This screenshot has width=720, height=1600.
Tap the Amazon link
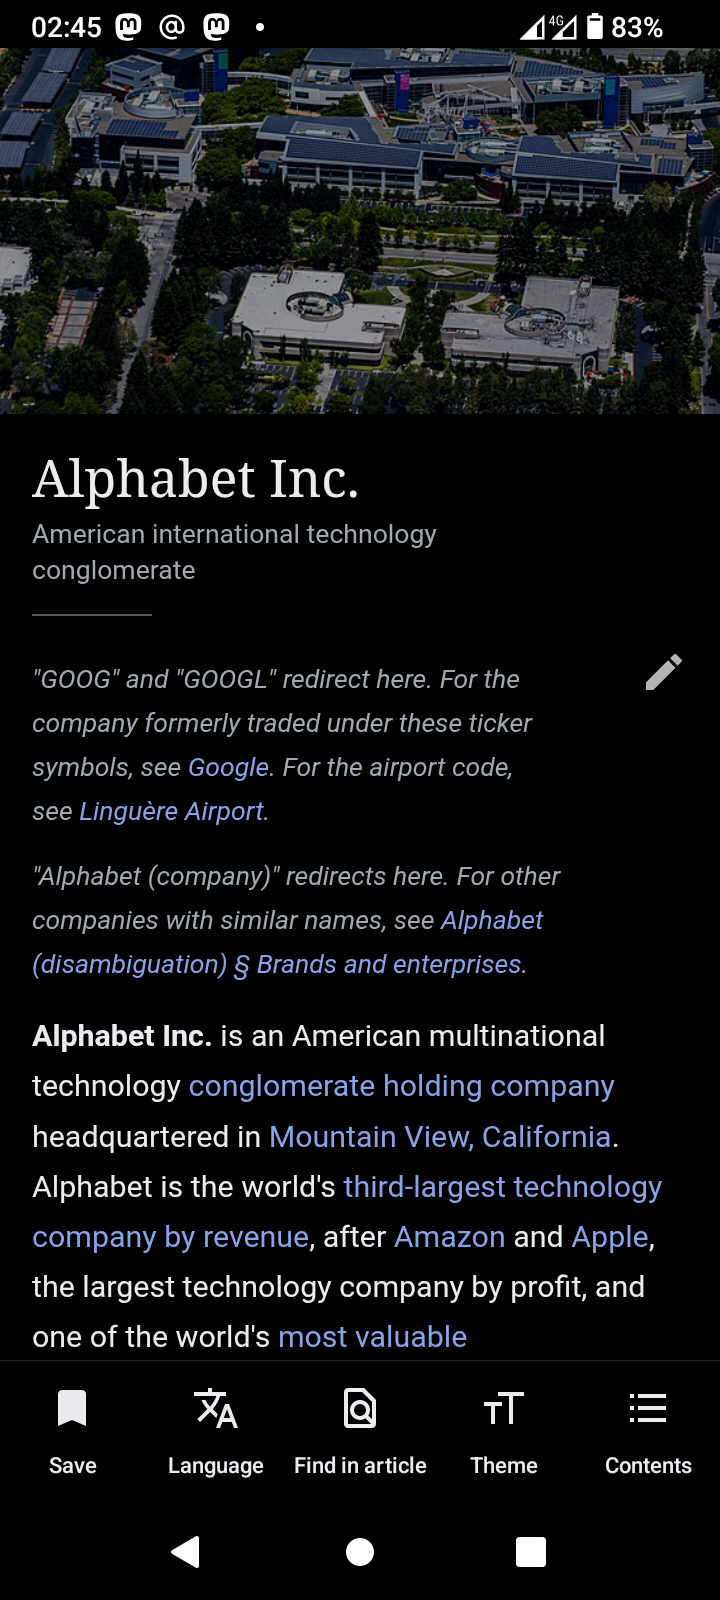click(x=449, y=1237)
